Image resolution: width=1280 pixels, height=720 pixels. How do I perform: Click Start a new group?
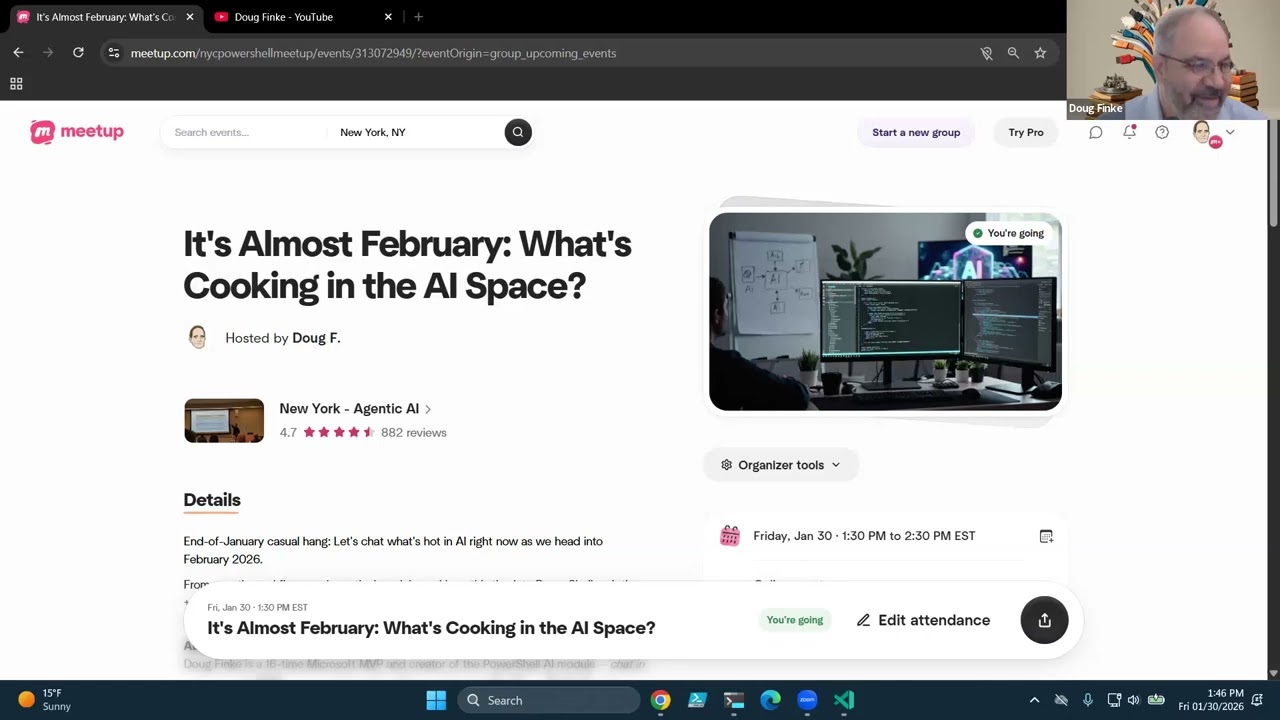tap(916, 132)
